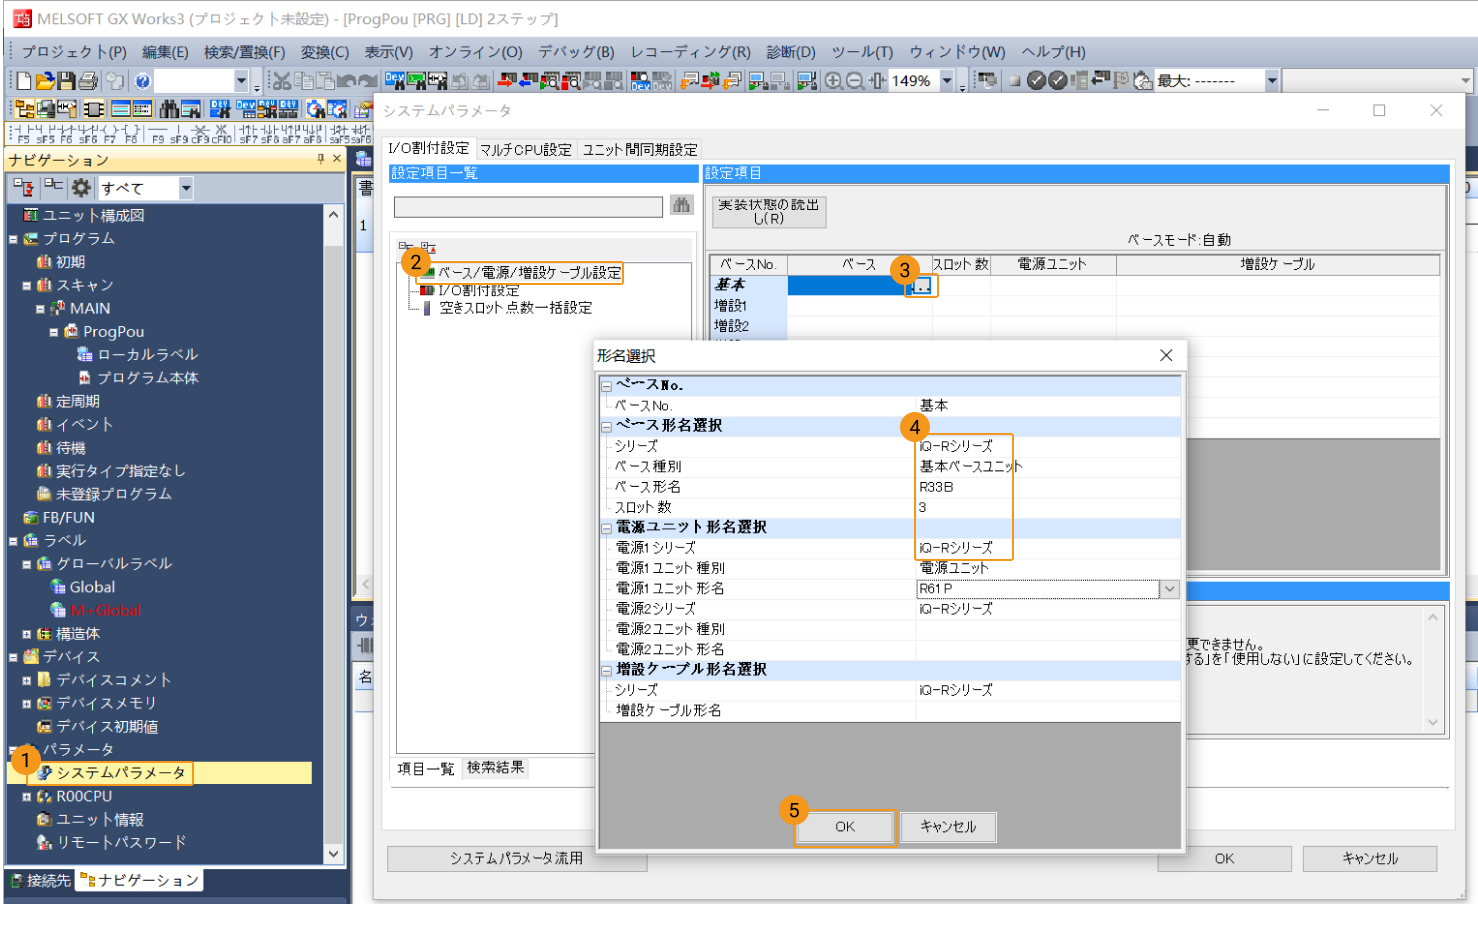The image size is (1478, 927).
Task: Select I/O割付設定 in the settings tree
Action: click(478, 290)
